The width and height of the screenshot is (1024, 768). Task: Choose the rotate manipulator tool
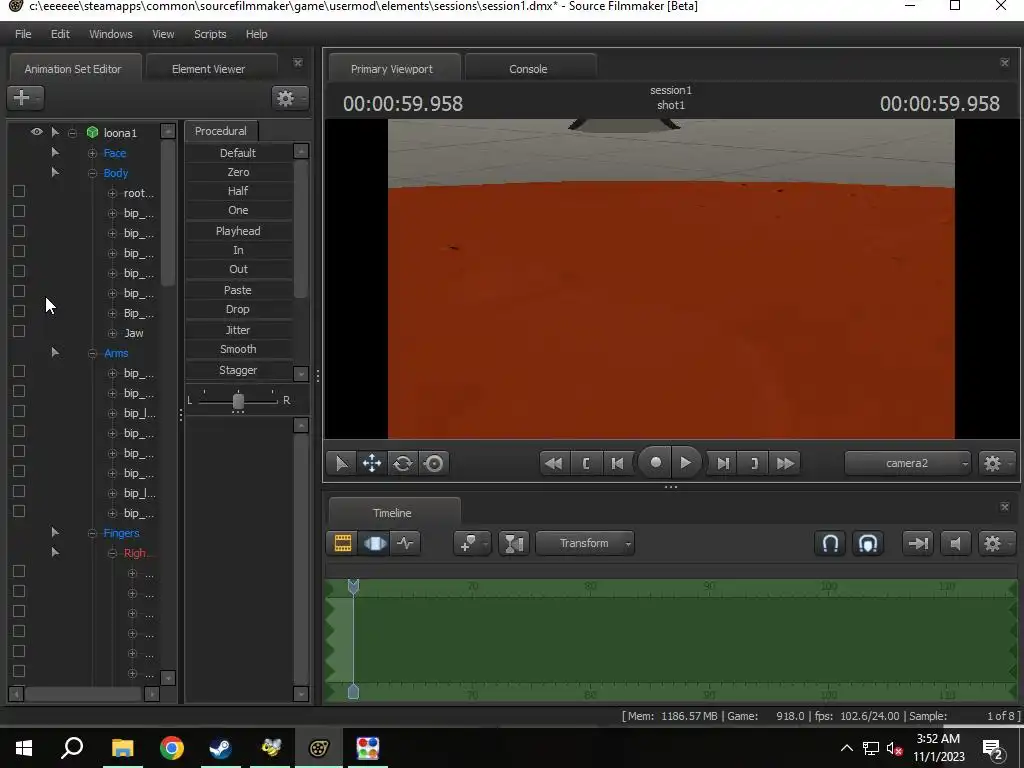pos(403,464)
